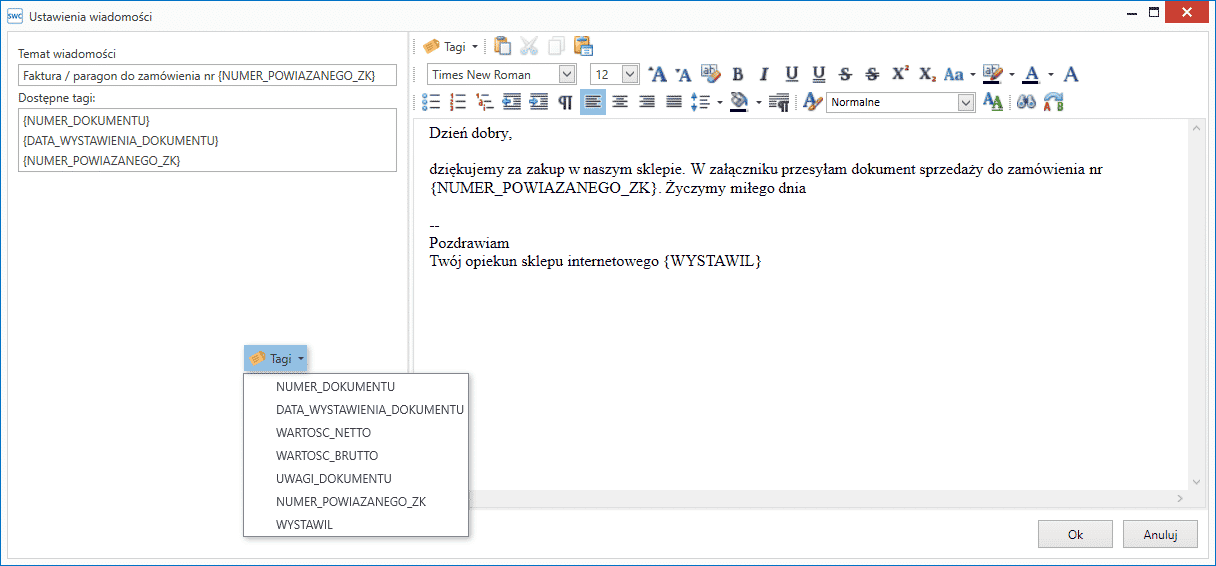The width and height of the screenshot is (1216, 566).
Task: Click the Cut scissors icon
Action: point(530,46)
